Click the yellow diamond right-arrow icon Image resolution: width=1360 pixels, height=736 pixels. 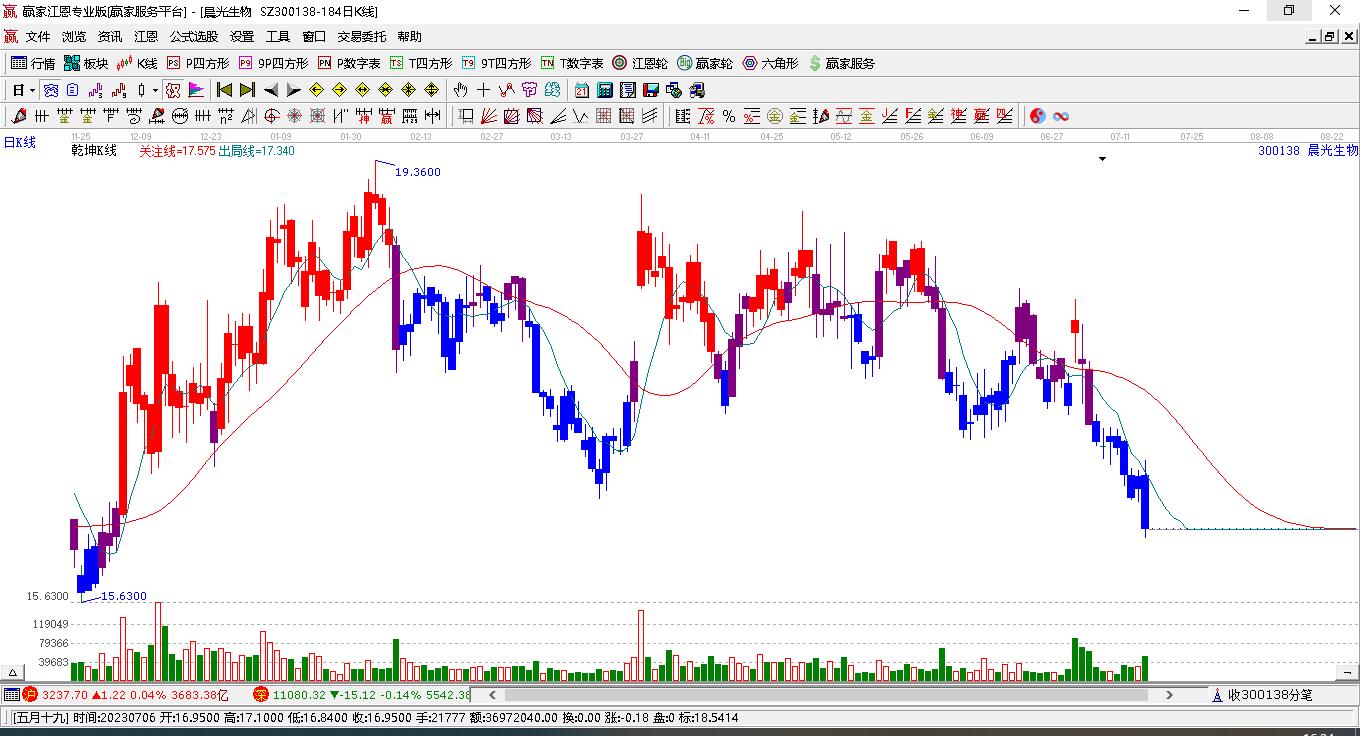click(x=339, y=90)
